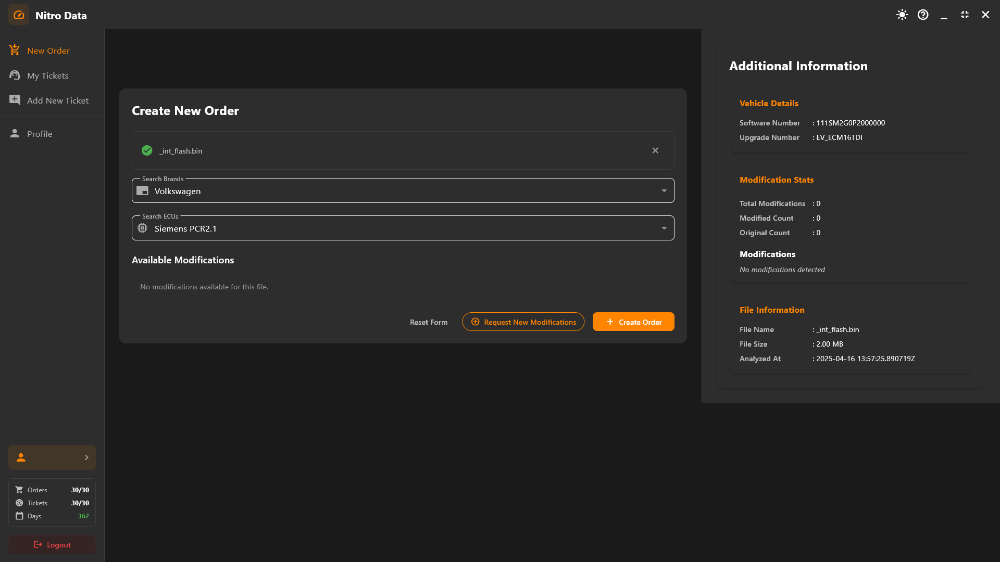Viewport: 1000px width, 562px height.
Task: Click the Orders cart icon in stats
Action: coord(19,490)
